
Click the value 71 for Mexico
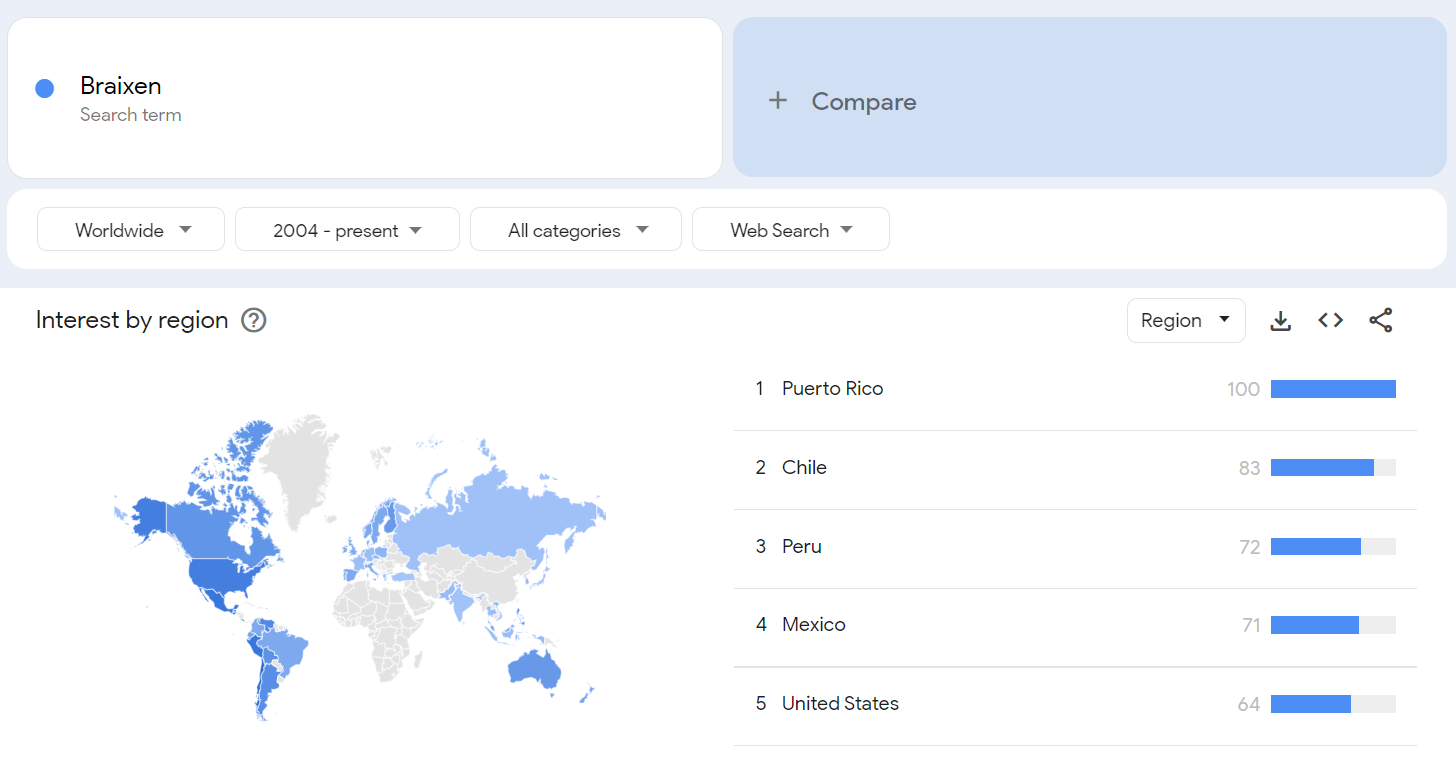tap(1251, 625)
